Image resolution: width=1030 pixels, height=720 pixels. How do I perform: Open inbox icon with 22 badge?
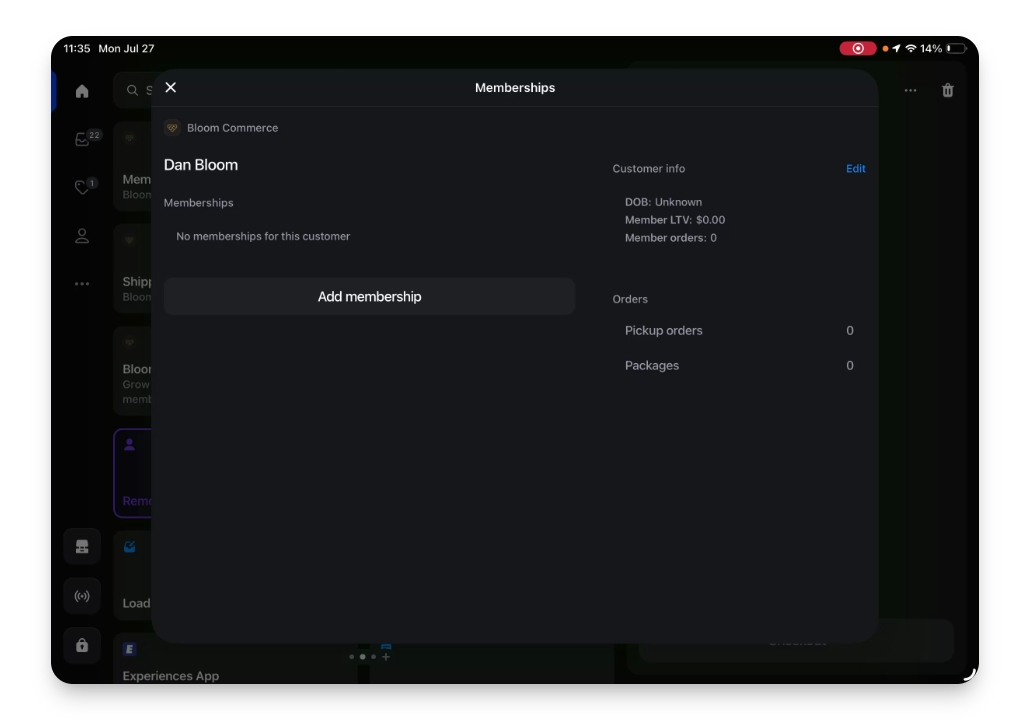pos(84,139)
